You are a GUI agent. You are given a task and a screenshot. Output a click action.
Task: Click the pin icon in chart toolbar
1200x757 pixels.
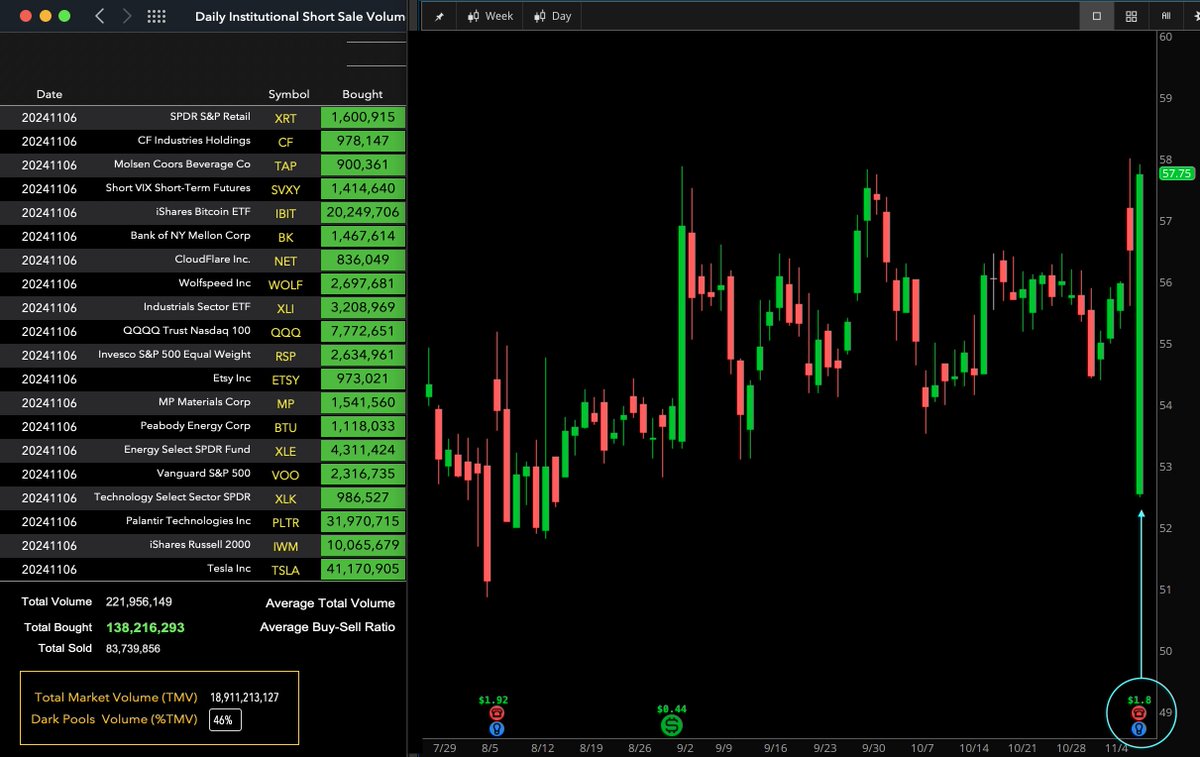(438, 17)
